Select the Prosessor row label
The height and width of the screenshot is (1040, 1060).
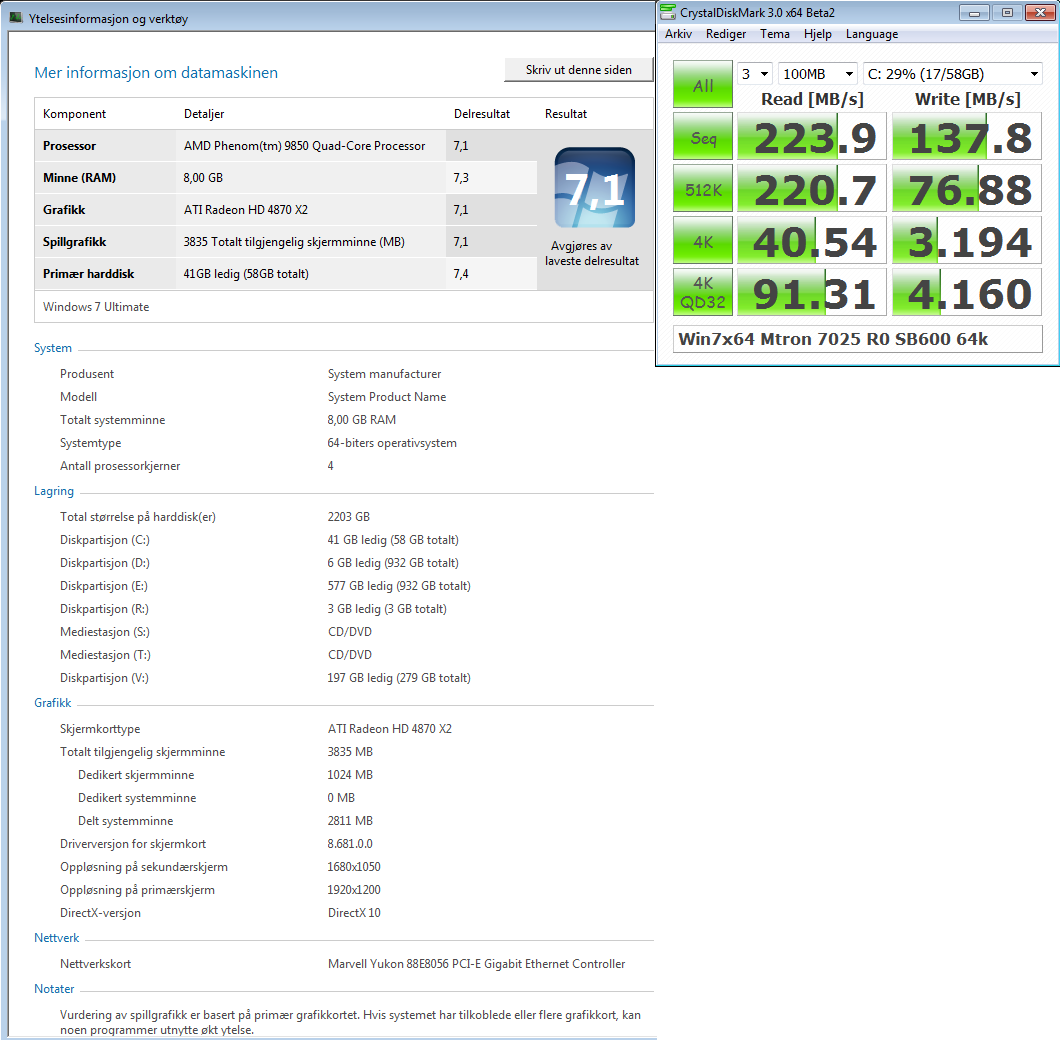pyautogui.click(x=70, y=146)
